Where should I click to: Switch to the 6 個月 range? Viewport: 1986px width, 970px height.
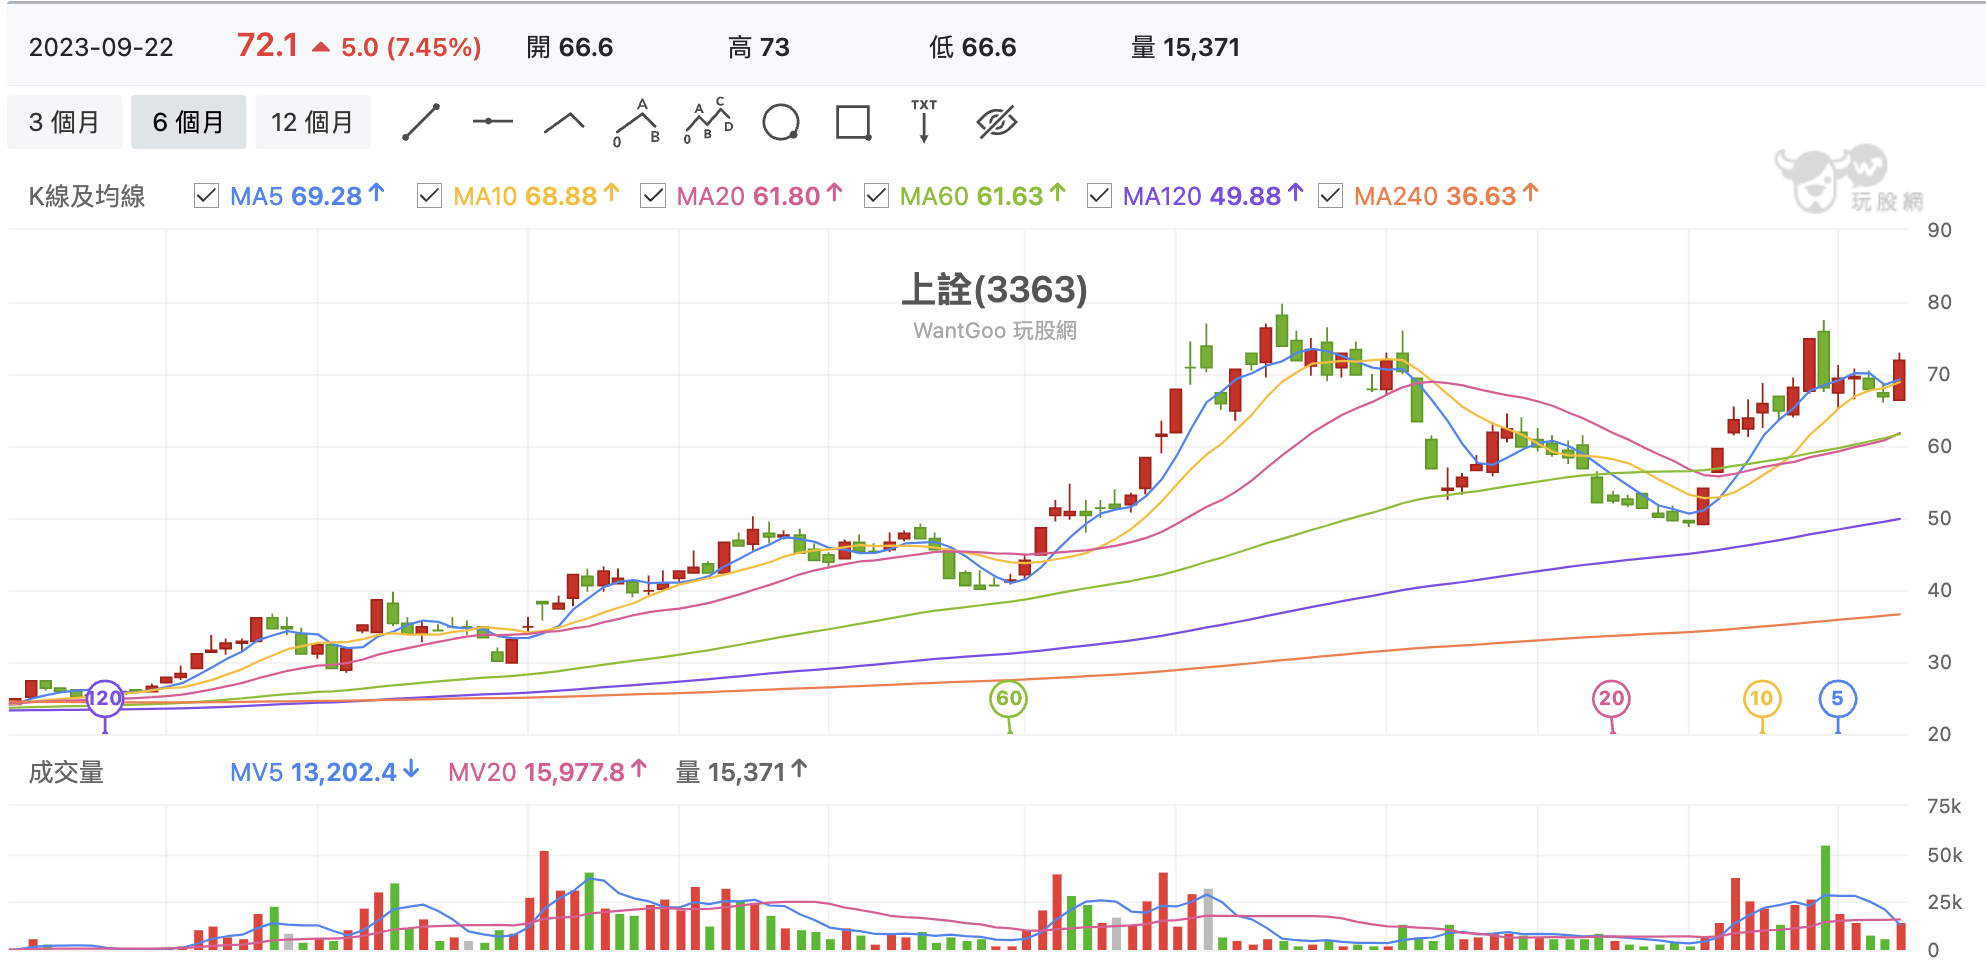coord(188,122)
